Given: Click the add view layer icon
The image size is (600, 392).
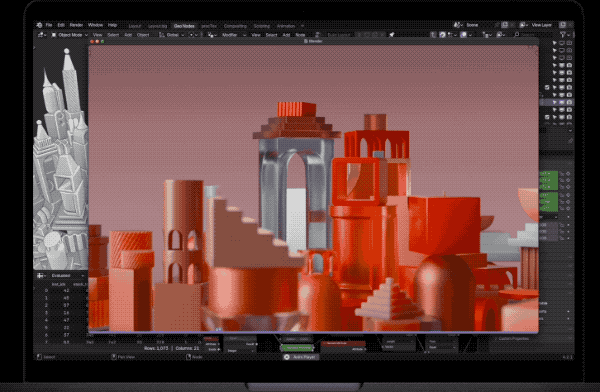Looking at the screenshot, I should pyautogui.click(x=562, y=25).
